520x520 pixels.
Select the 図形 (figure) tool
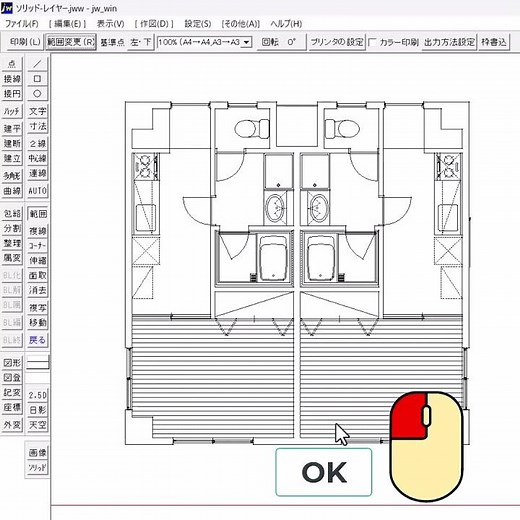coord(12,362)
